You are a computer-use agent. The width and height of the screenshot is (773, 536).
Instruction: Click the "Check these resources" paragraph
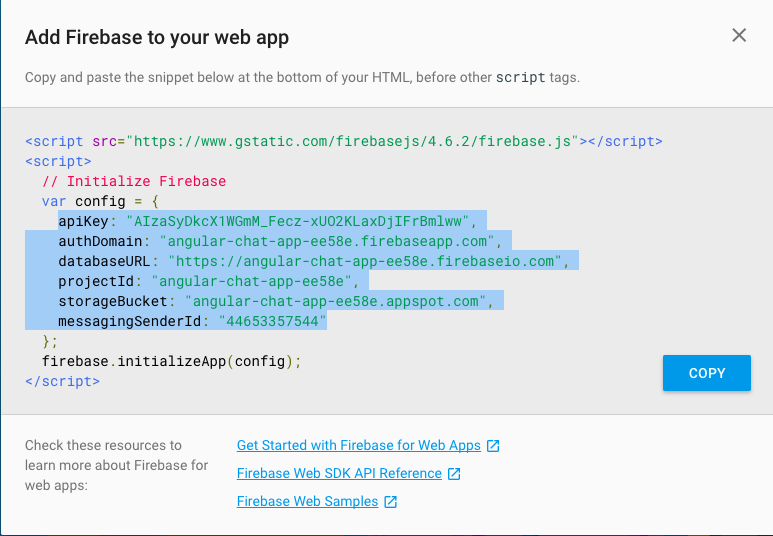point(116,465)
